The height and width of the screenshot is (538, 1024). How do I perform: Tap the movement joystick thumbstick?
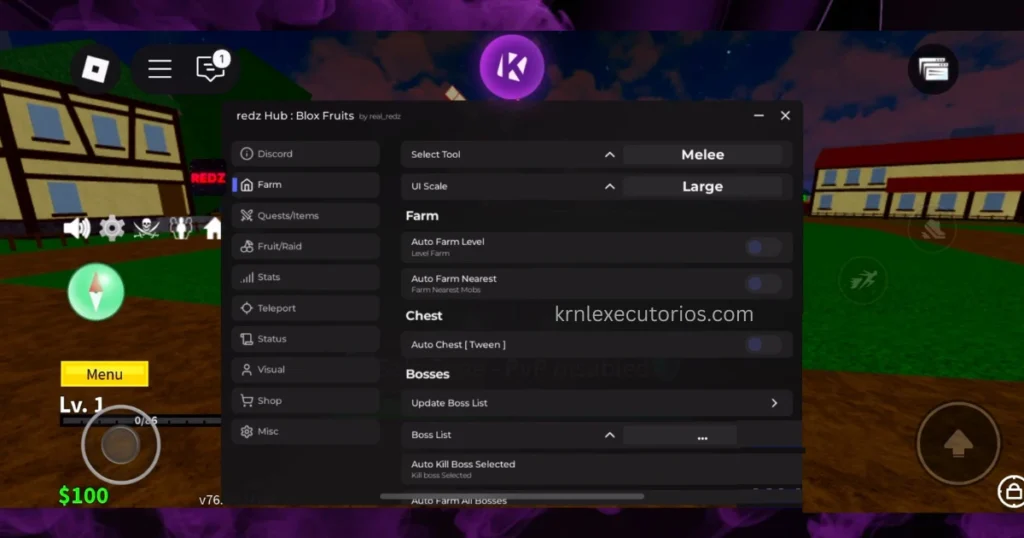[120, 445]
